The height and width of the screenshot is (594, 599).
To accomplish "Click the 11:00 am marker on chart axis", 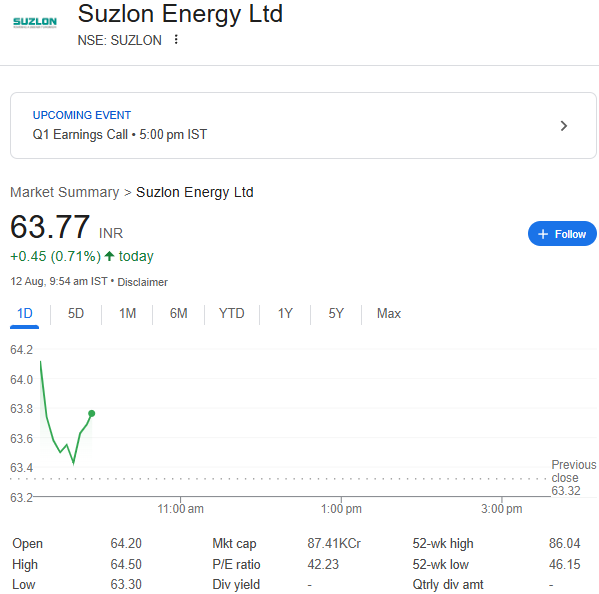I will [180, 508].
